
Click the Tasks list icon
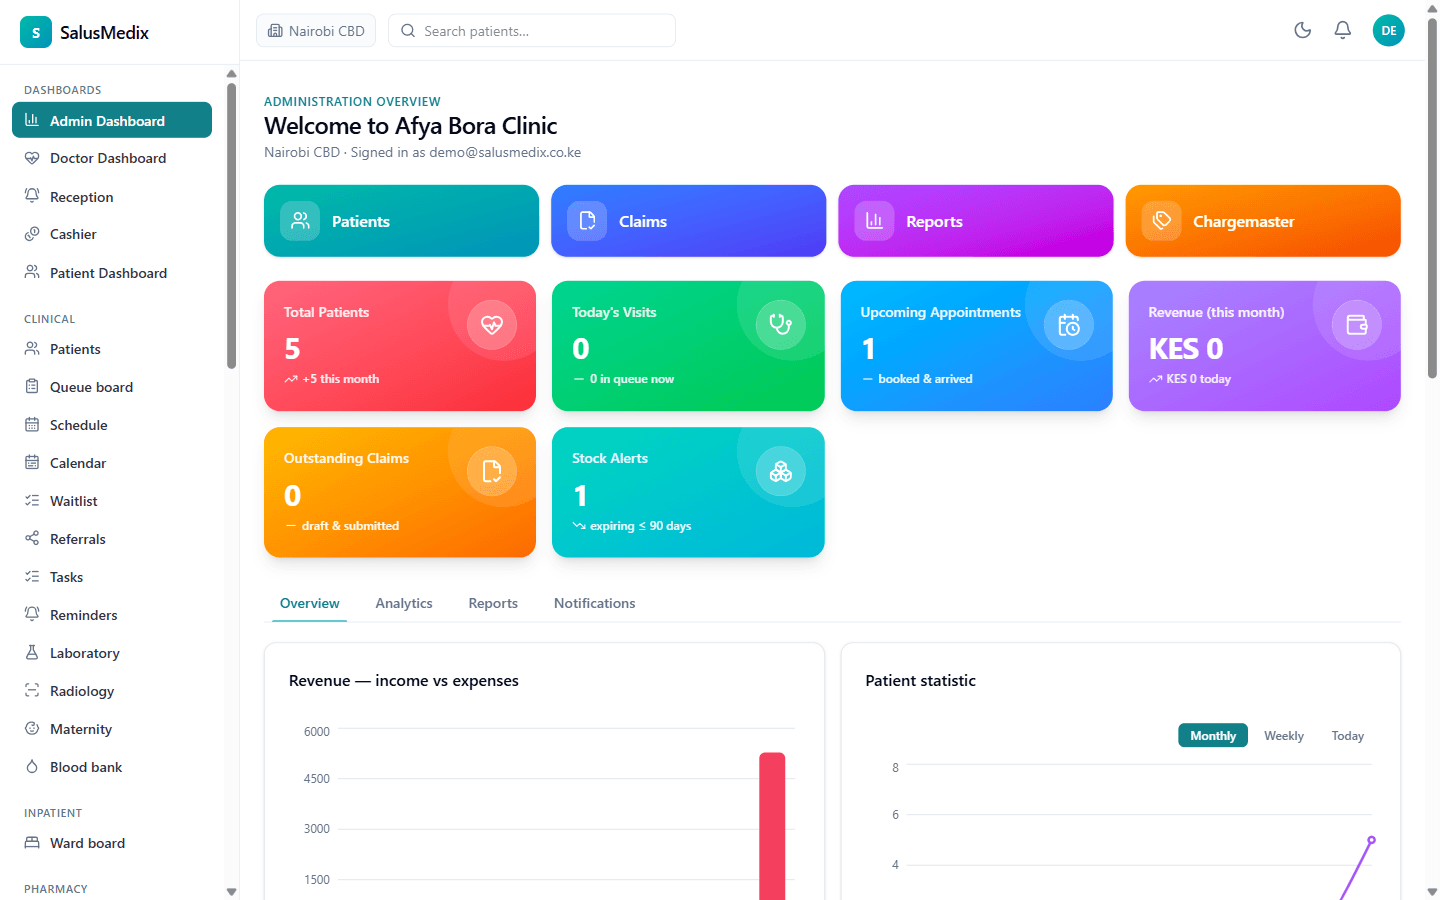[x=32, y=577]
